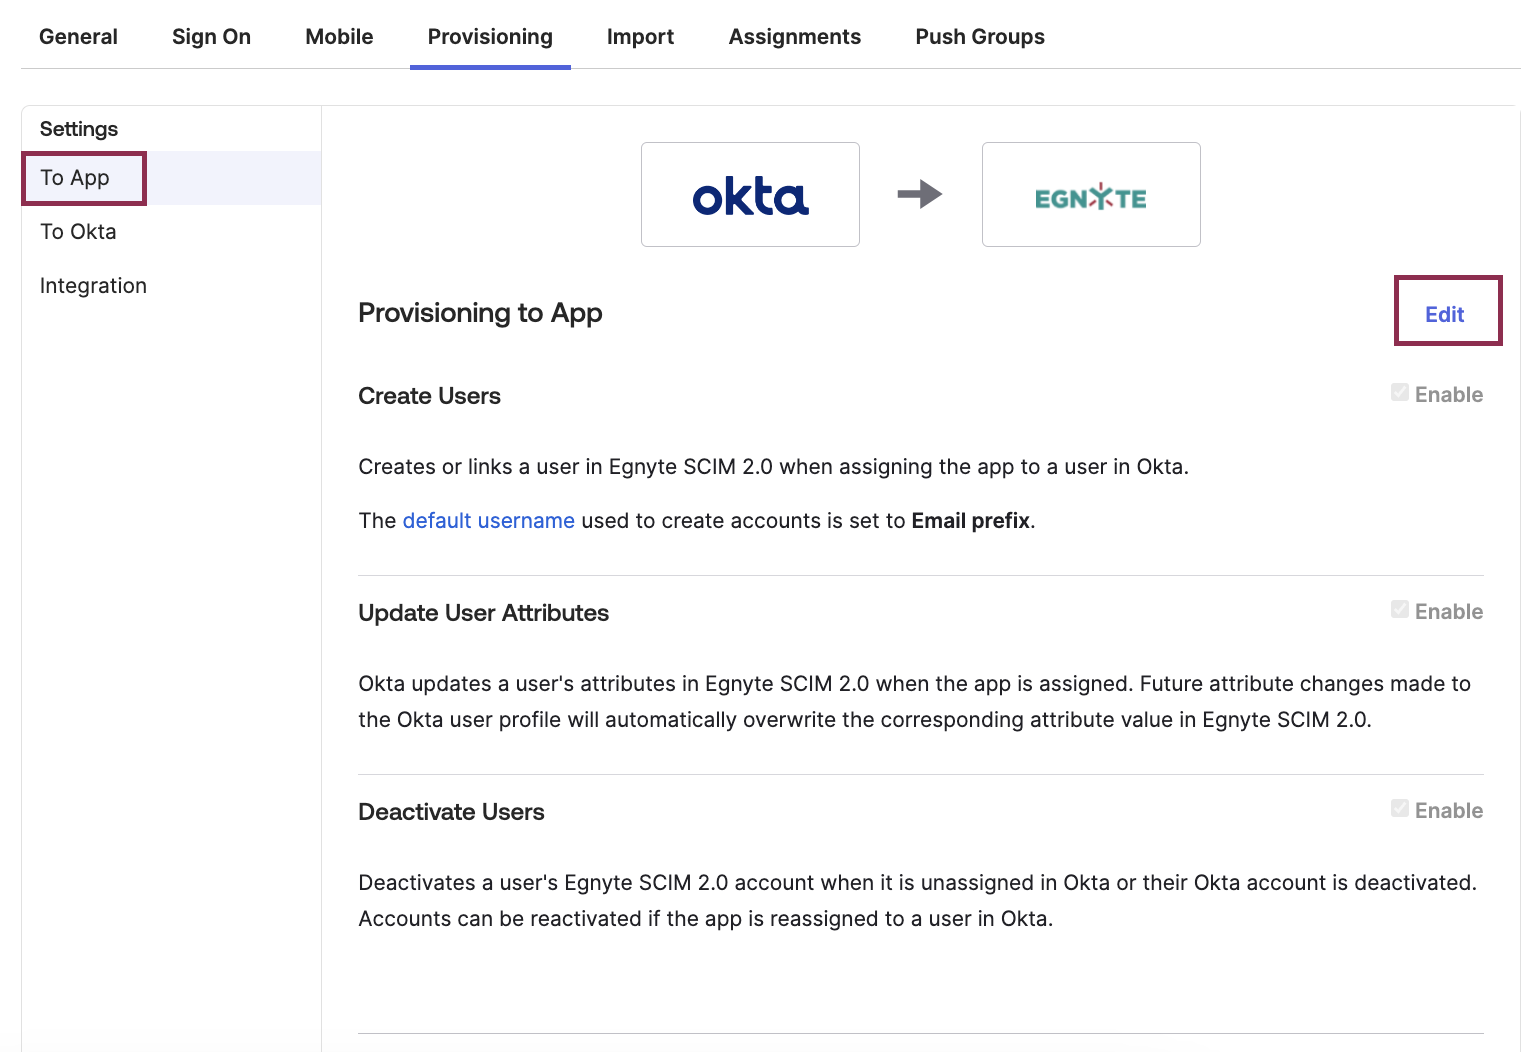The width and height of the screenshot is (1534, 1052).
Task: Toggle the Update User Attributes Enable checkbox
Action: [1399, 609]
